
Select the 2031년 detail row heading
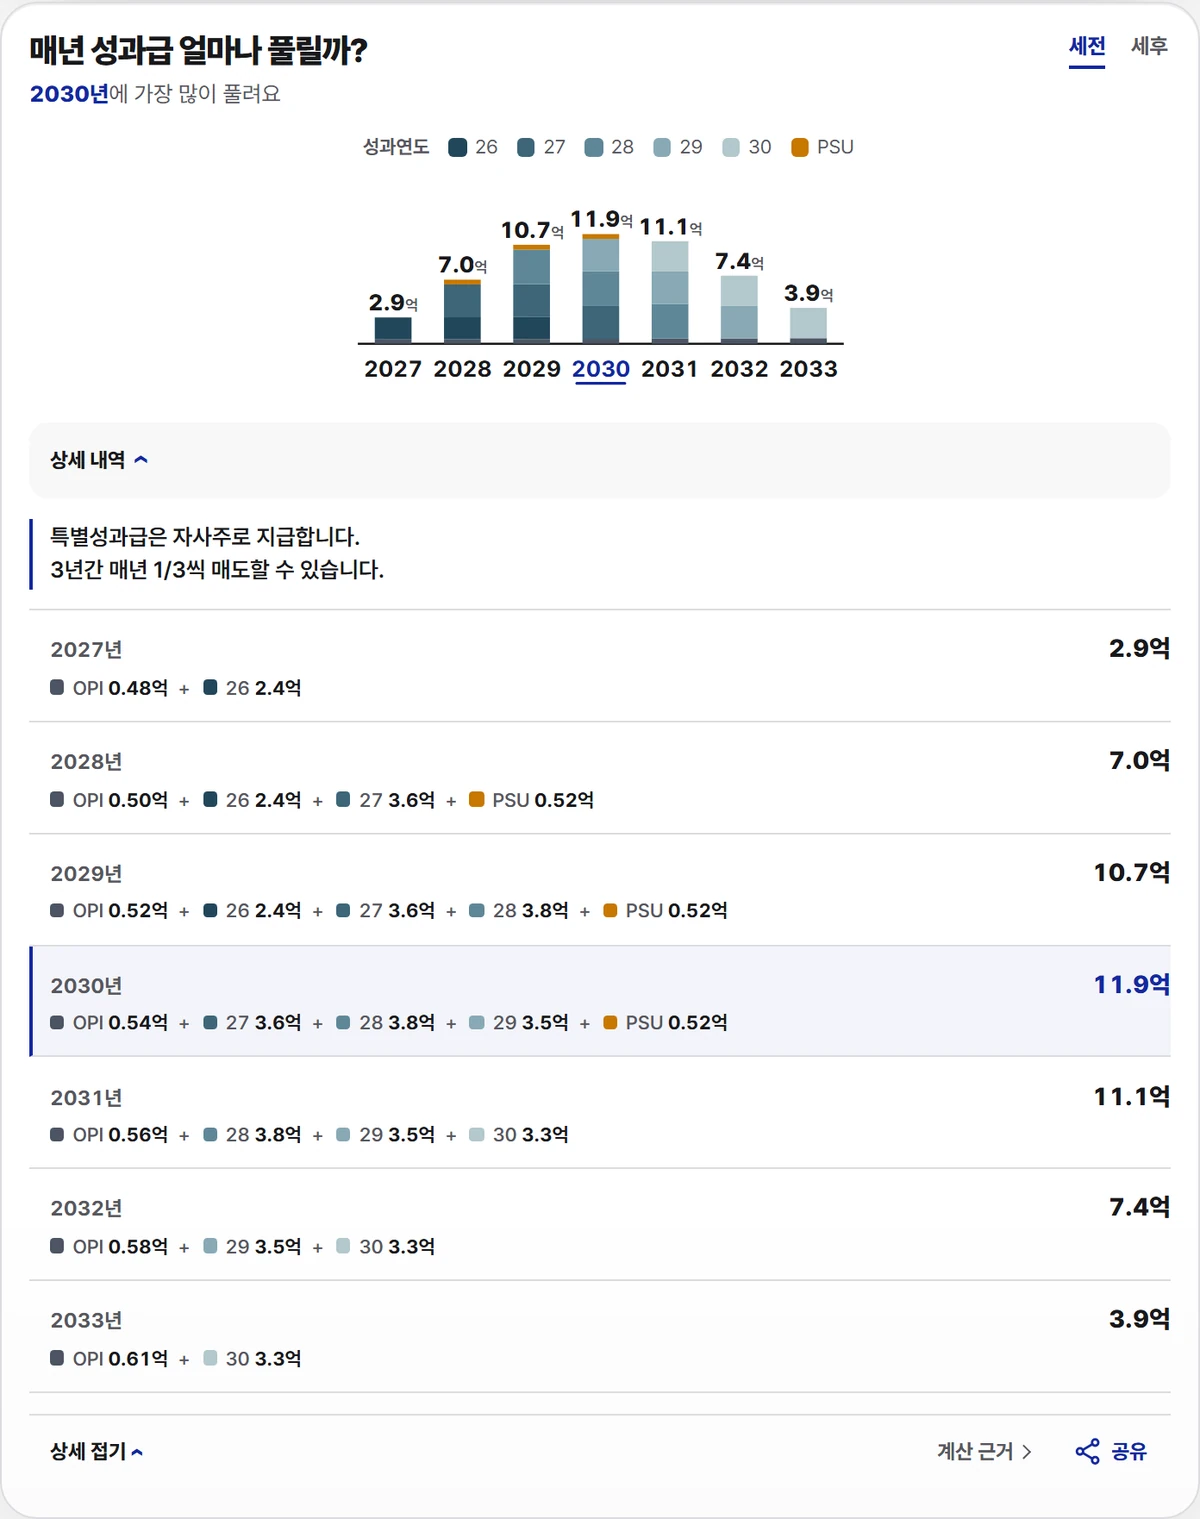pos(86,1098)
